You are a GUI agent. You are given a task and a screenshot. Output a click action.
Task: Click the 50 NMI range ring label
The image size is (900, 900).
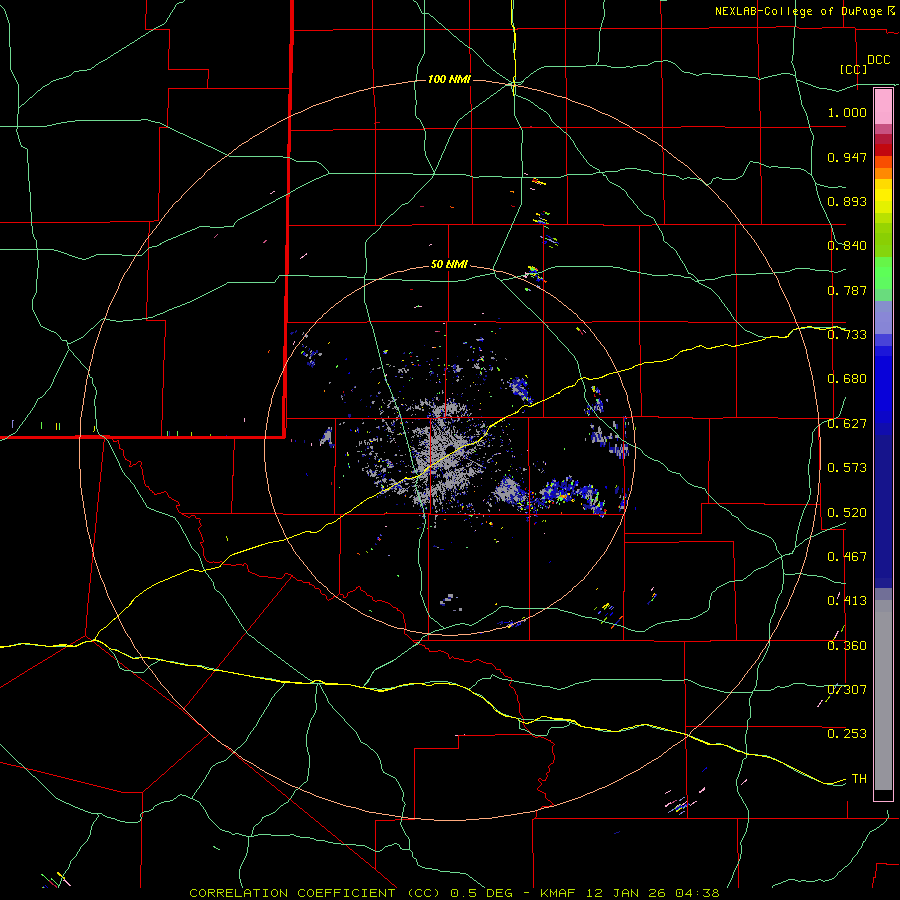coord(449,265)
